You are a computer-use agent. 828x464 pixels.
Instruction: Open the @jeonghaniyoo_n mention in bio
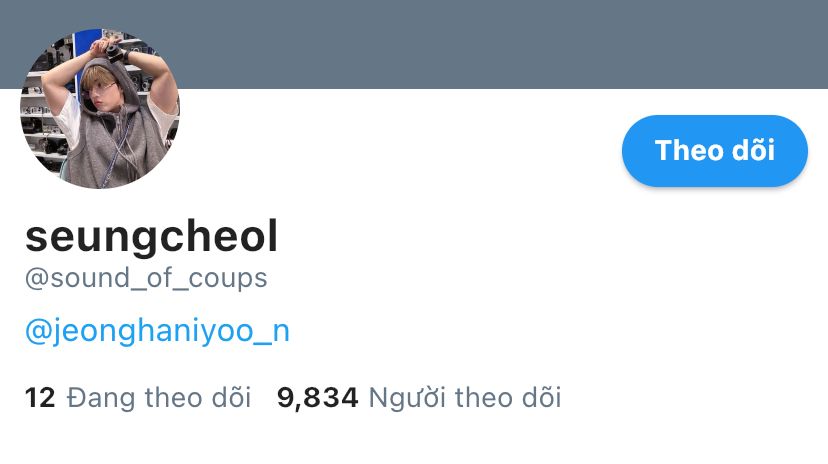(x=157, y=332)
